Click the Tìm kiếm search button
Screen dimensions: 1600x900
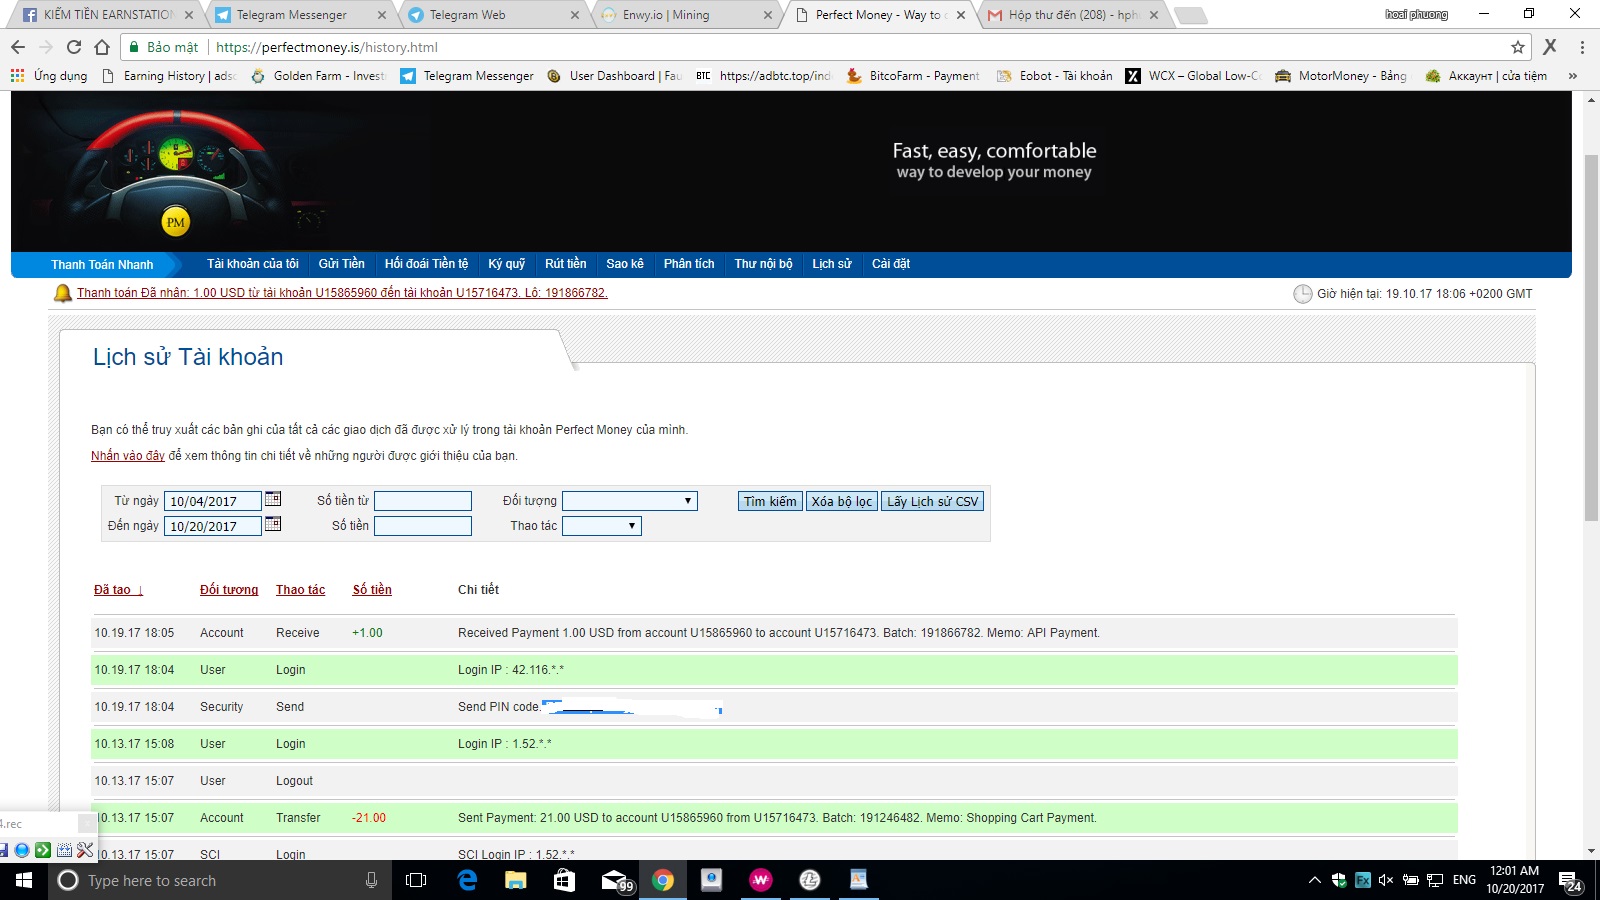tap(770, 501)
